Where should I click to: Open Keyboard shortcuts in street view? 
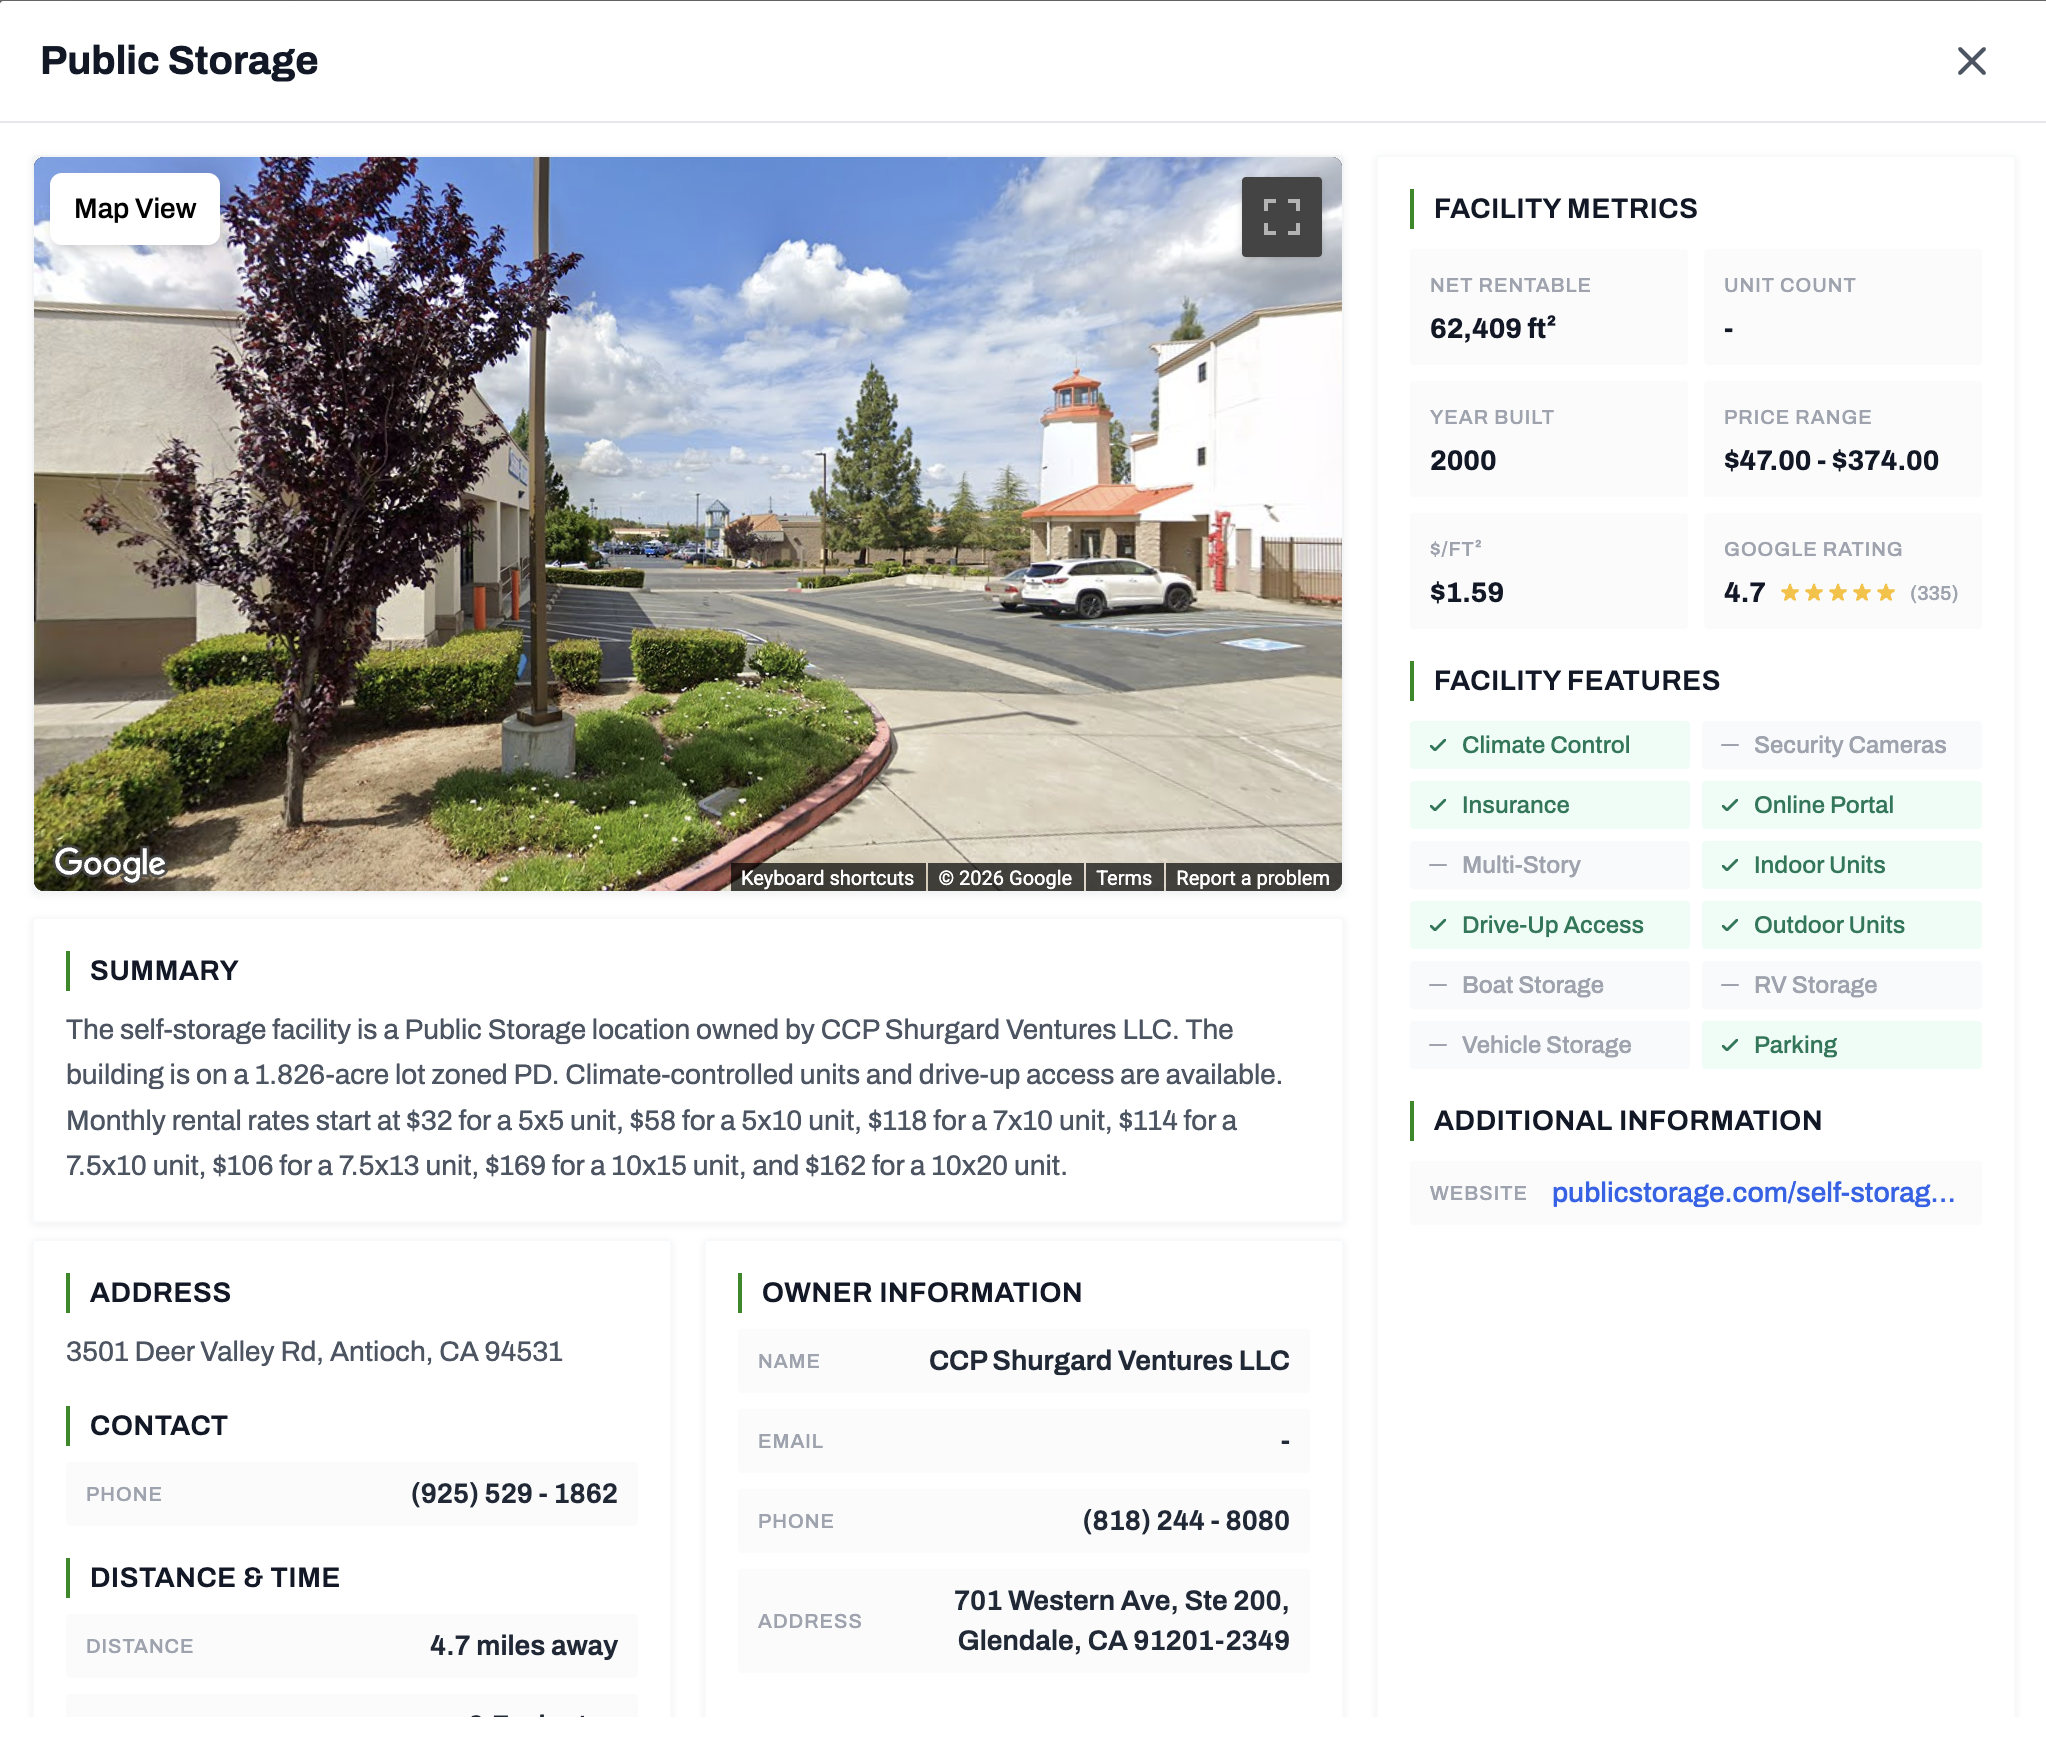coord(827,878)
